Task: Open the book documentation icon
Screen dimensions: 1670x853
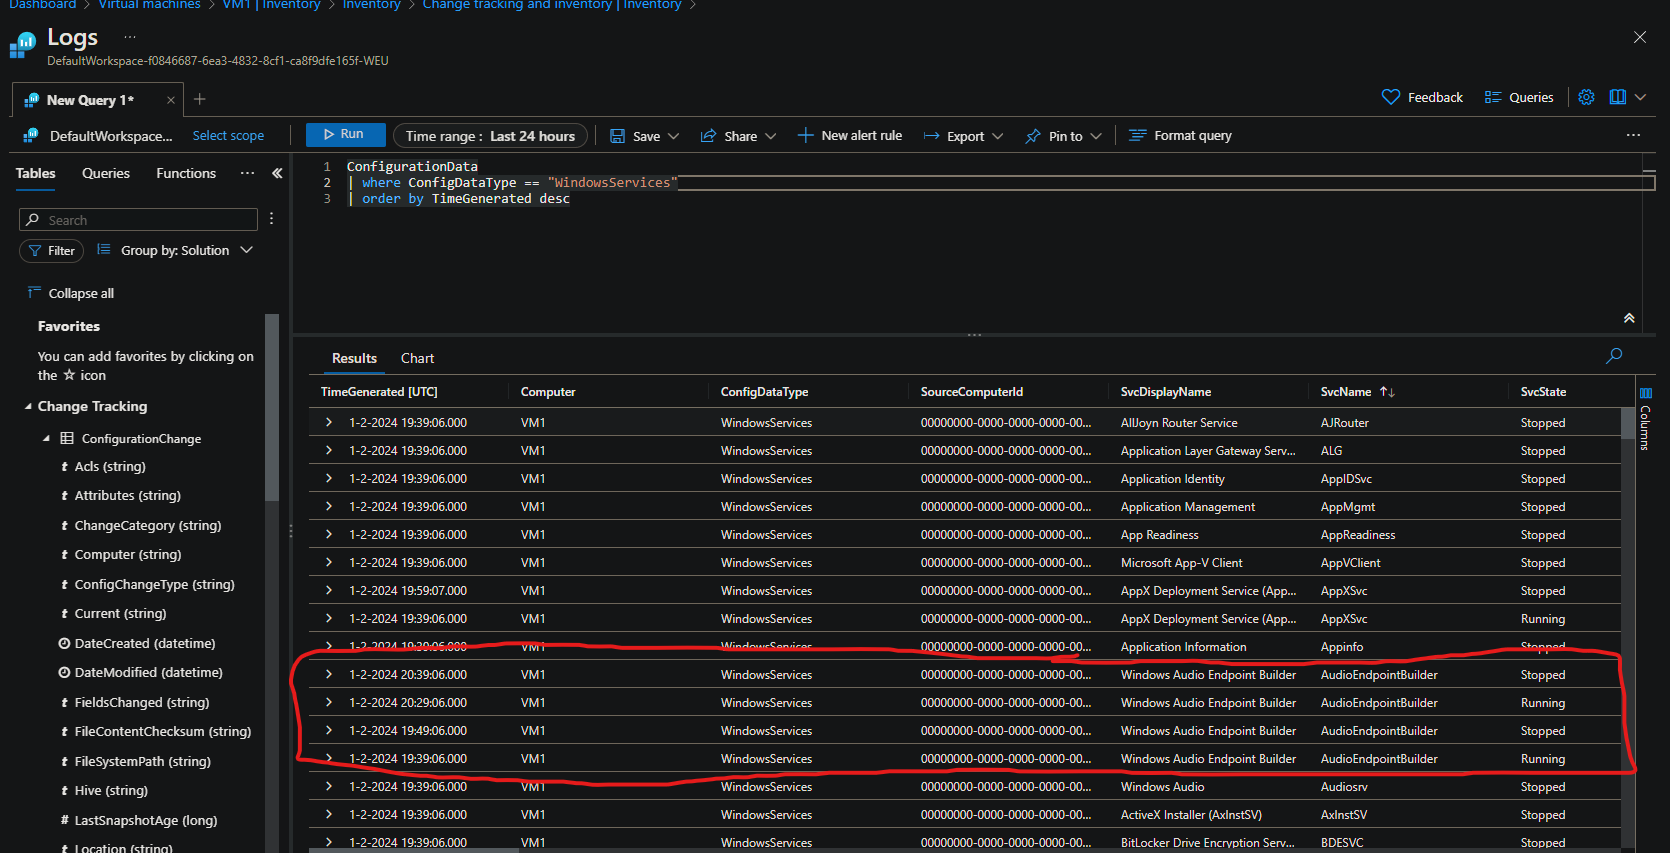Action: click(x=1617, y=97)
